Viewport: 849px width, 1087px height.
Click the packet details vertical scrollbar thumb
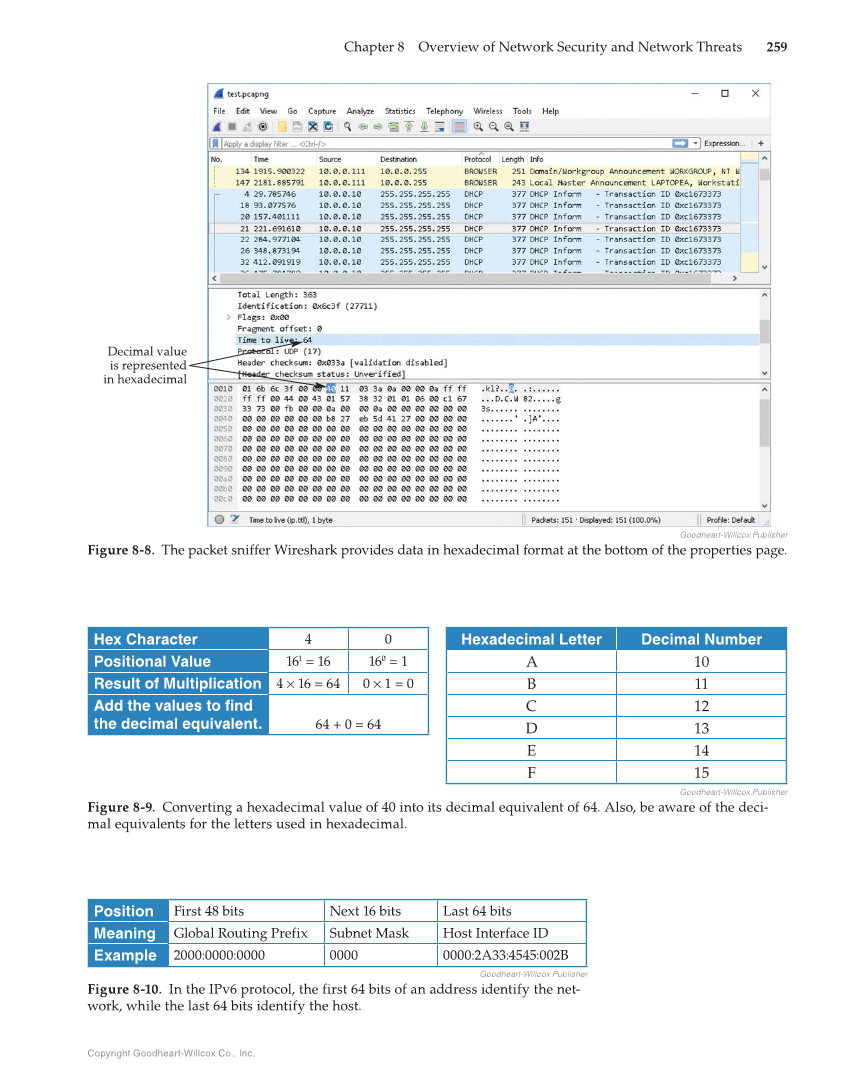pos(765,331)
